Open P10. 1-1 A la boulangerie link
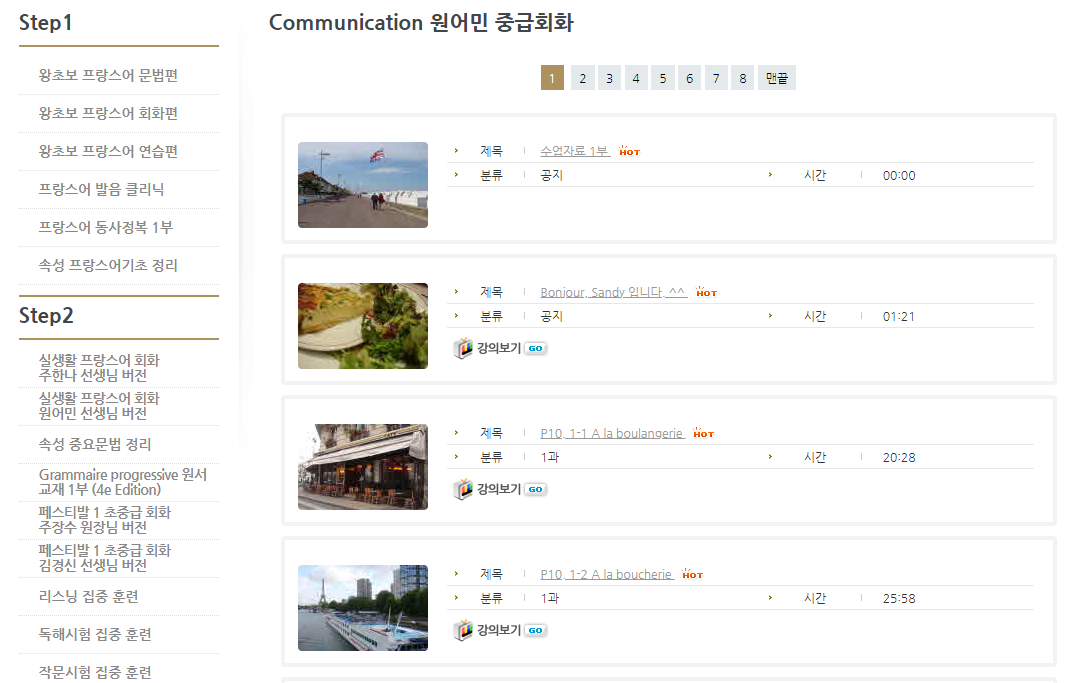1075x683 pixels. point(612,433)
